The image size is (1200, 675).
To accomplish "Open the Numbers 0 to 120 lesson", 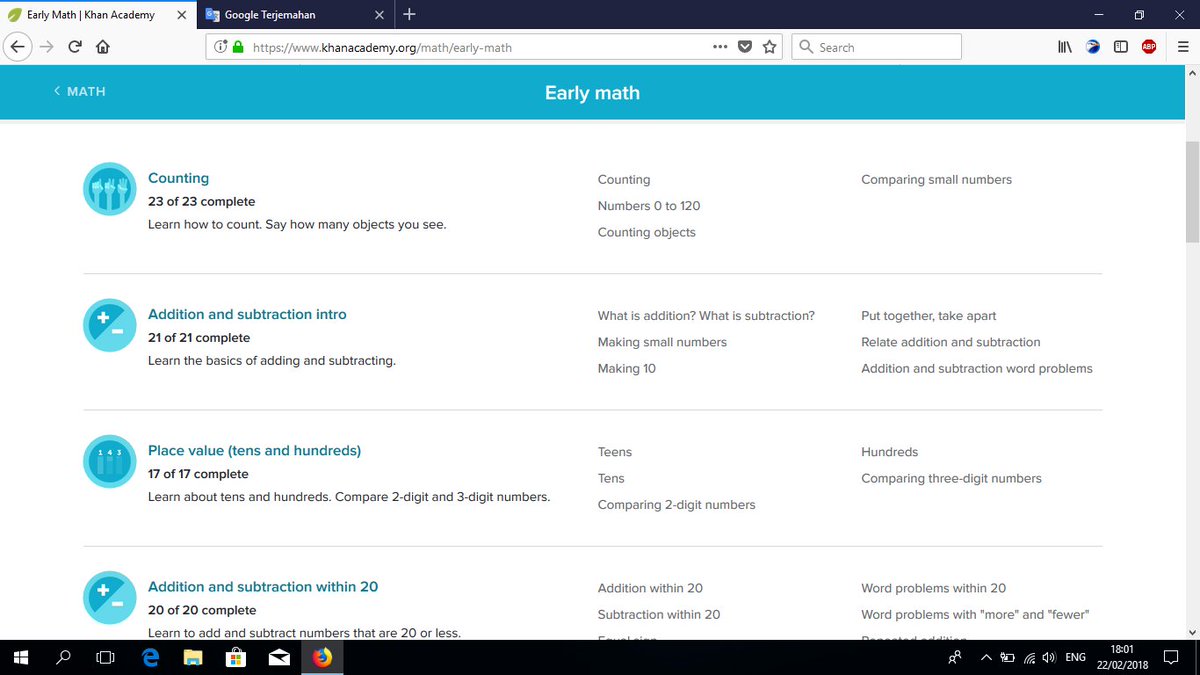I will pyautogui.click(x=649, y=206).
